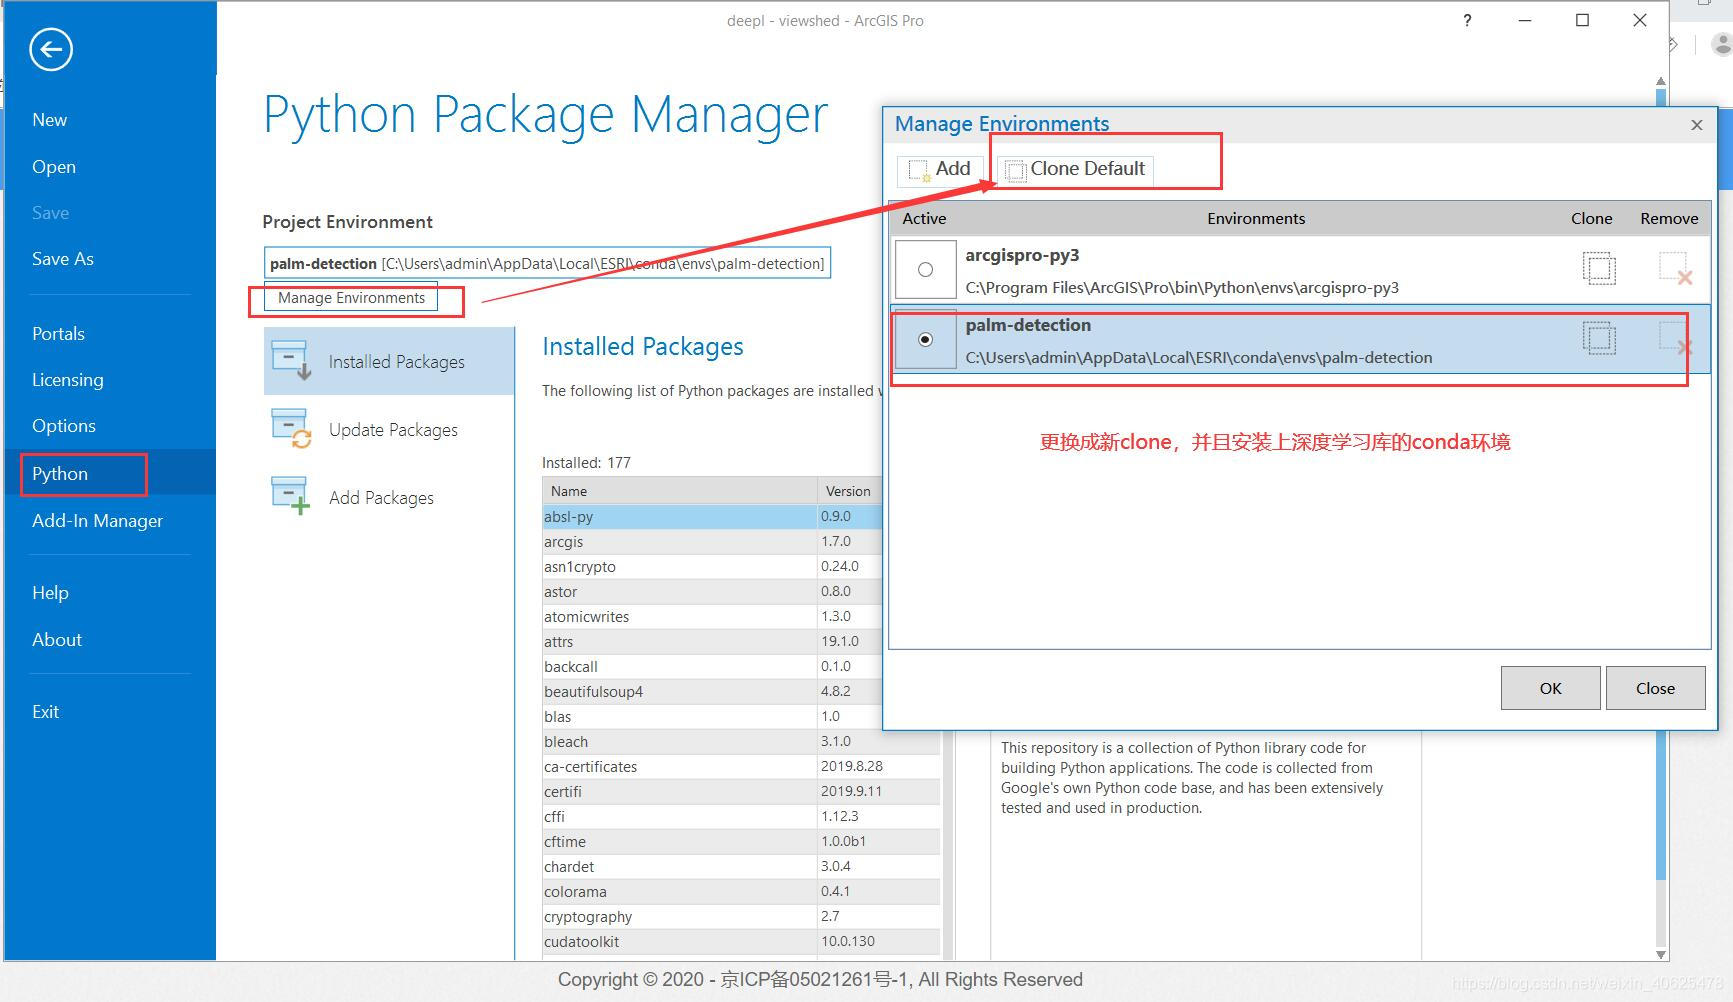Select the chardet package row
This screenshot has height=1002, width=1733.
point(741,867)
